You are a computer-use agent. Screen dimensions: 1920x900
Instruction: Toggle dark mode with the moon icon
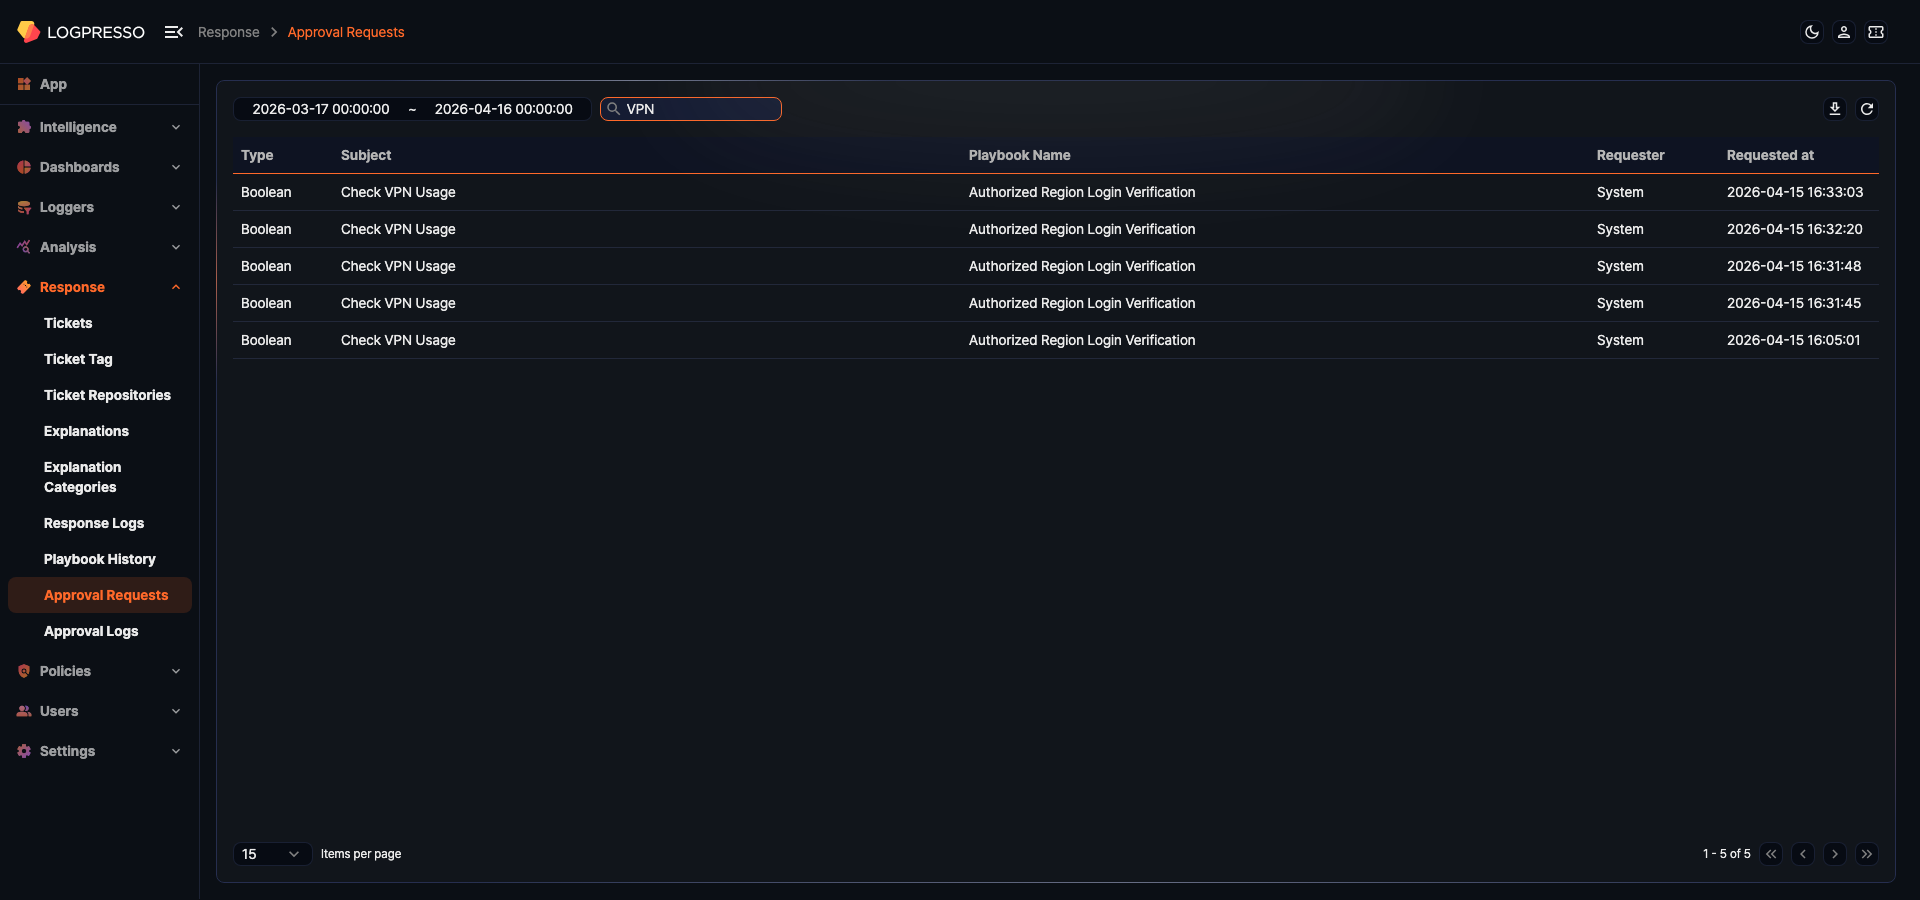pos(1812,32)
